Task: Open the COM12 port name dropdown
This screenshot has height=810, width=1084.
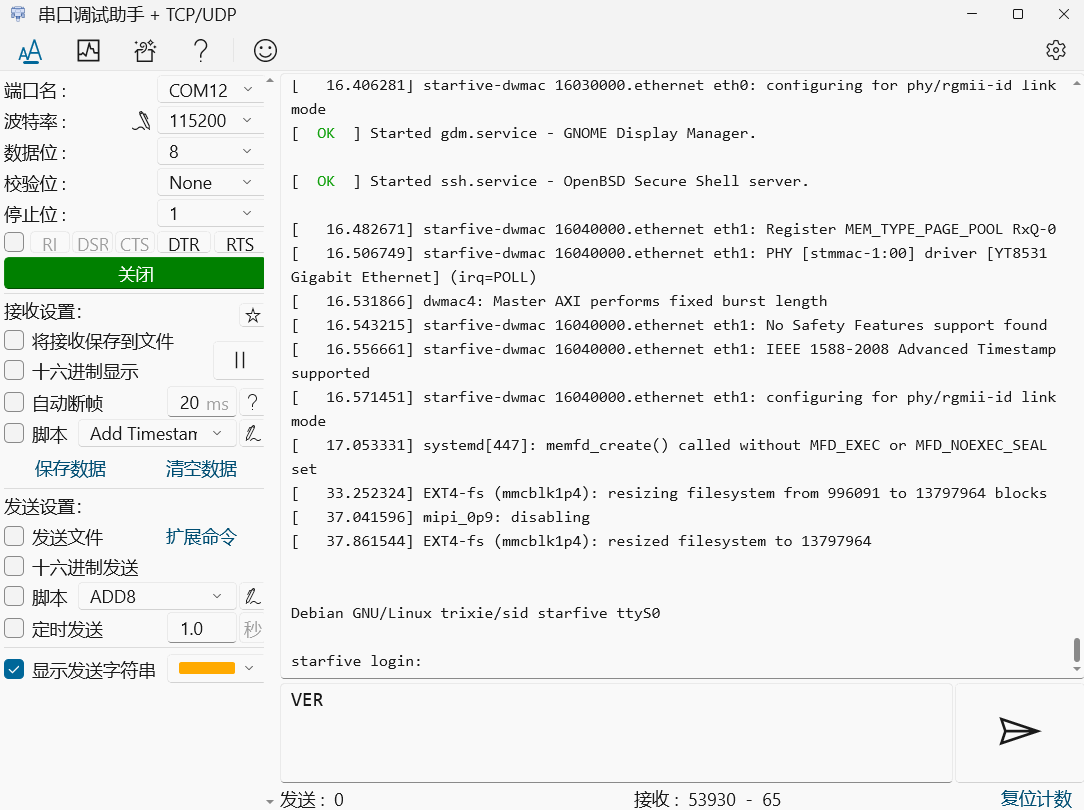Action: [x=211, y=90]
